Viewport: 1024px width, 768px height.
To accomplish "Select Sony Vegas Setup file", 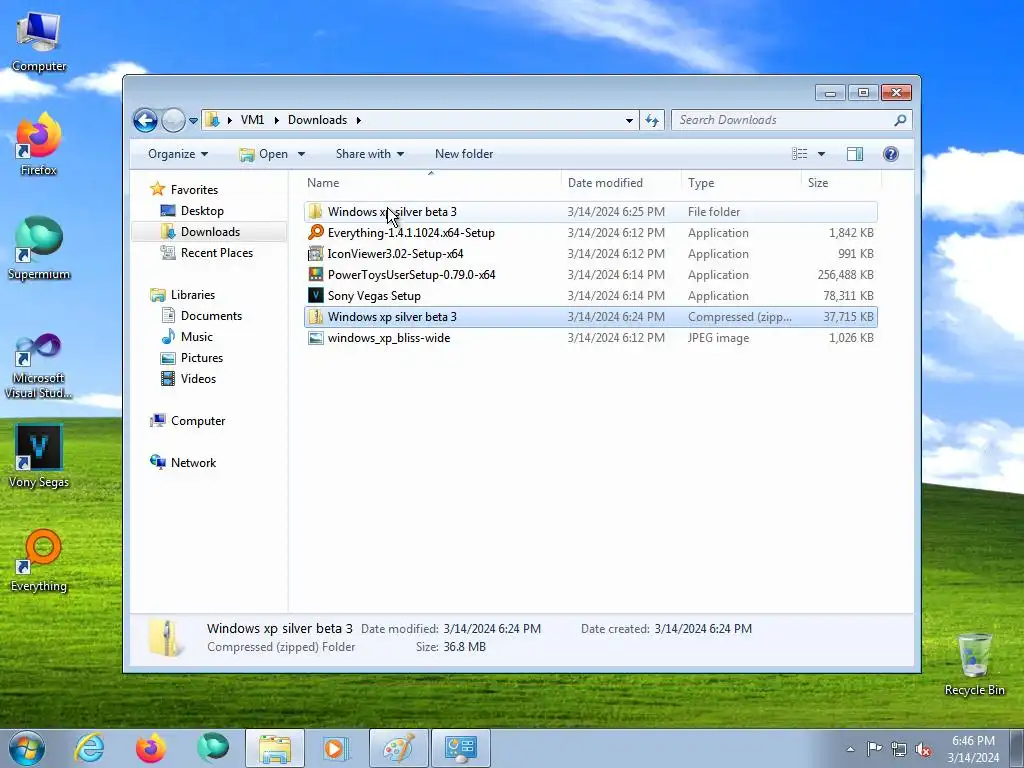I will tap(590, 296).
